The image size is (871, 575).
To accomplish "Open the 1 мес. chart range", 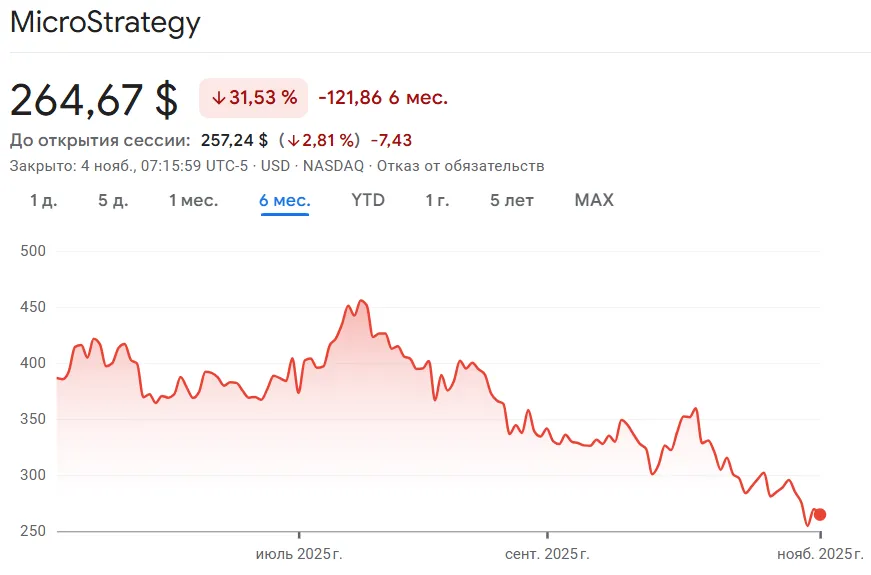I will (x=193, y=200).
